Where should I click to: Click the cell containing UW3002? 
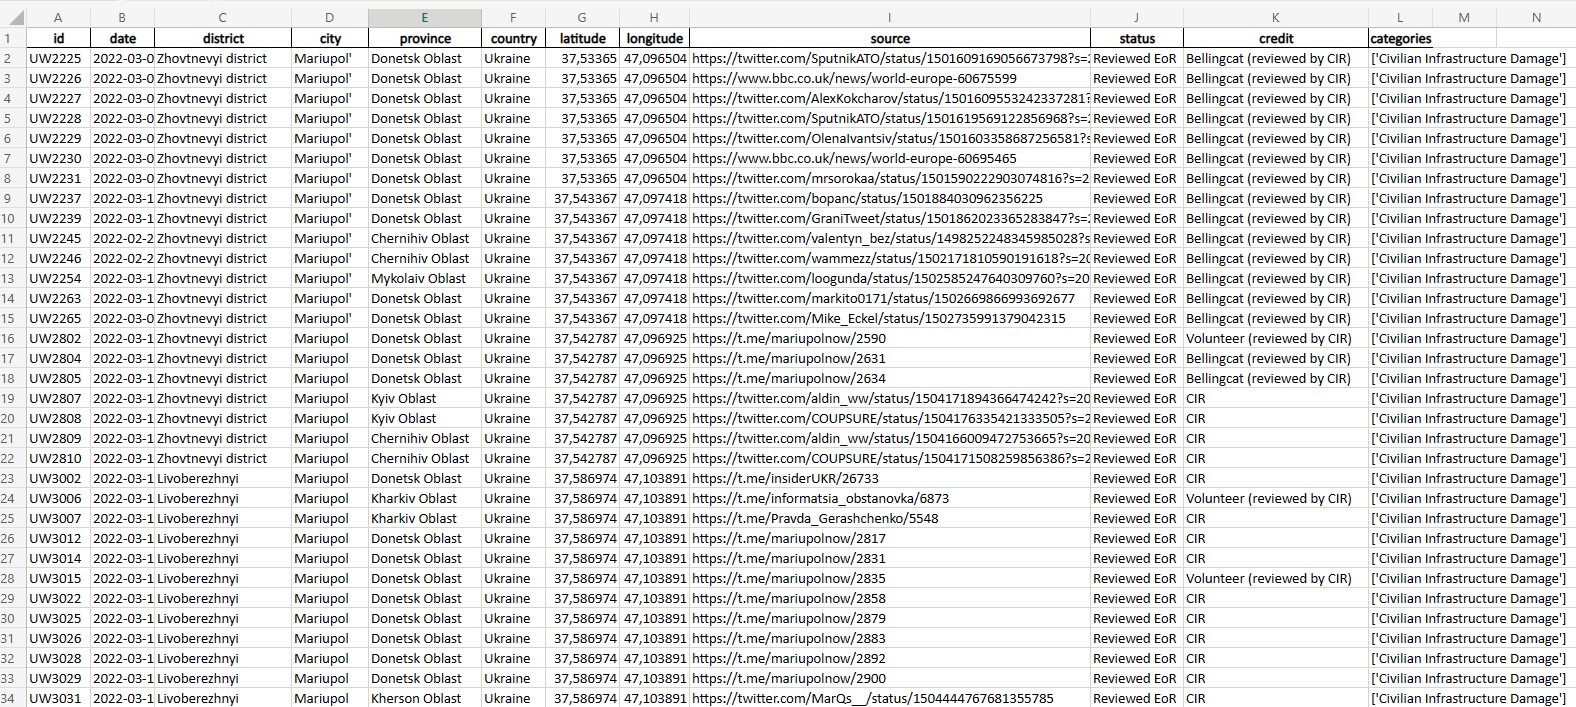point(58,478)
